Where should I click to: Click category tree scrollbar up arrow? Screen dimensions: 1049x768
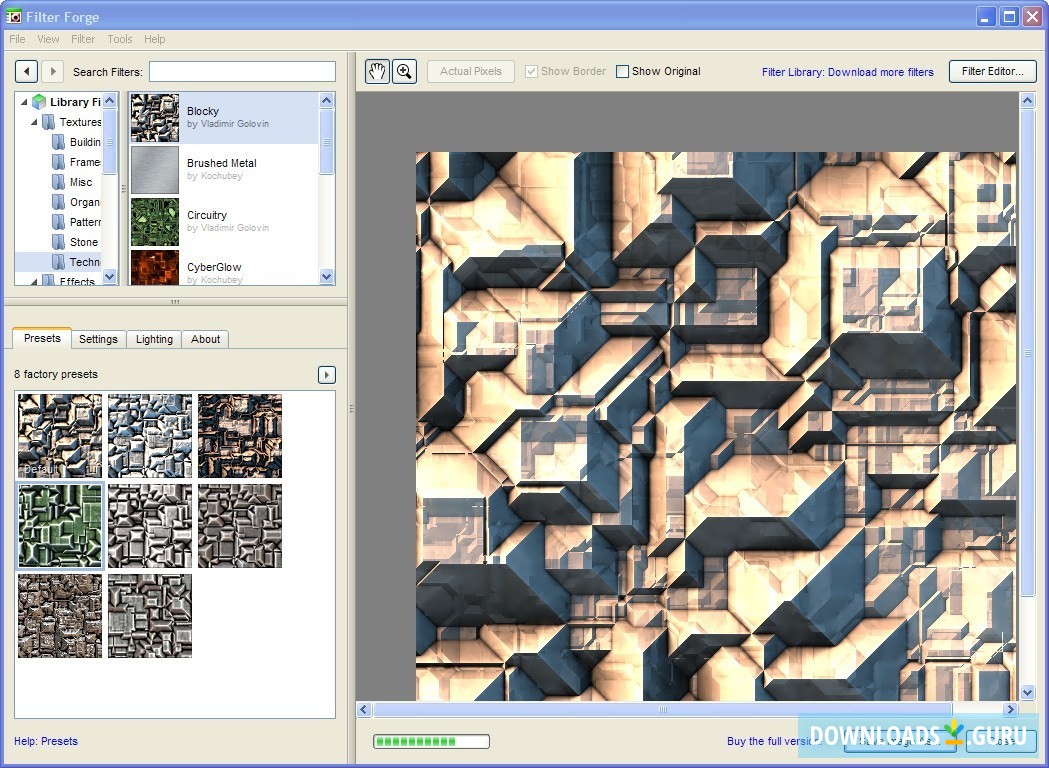pyautogui.click(x=110, y=100)
